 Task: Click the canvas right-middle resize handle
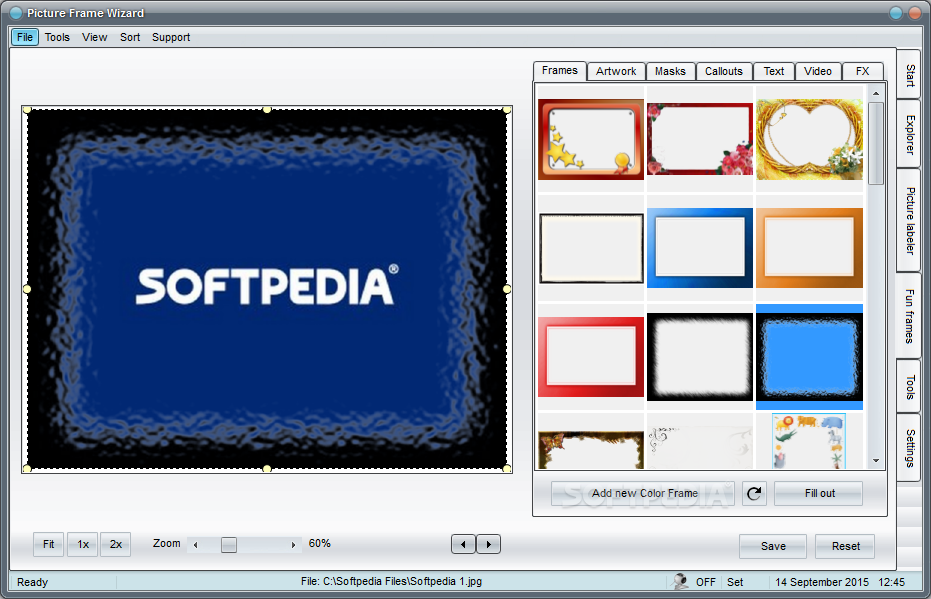click(506, 289)
